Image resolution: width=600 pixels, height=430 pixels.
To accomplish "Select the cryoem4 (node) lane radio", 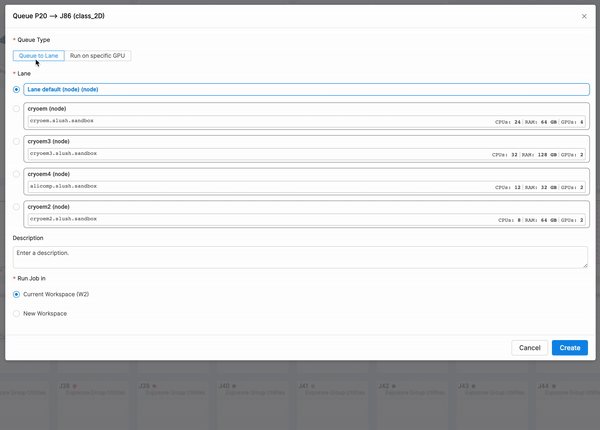I will pos(16,174).
